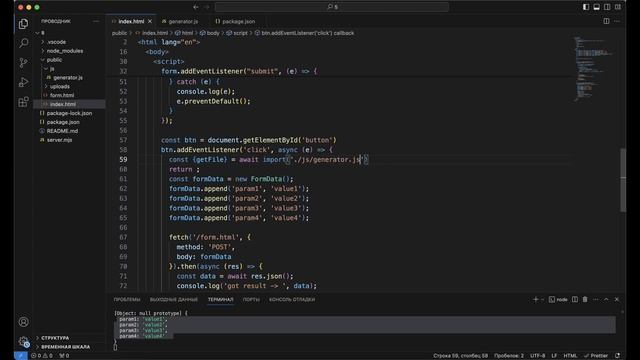Viewport: 640px width, 360px height.
Task: Select index.html in the file tree
Action: click(x=63, y=104)
